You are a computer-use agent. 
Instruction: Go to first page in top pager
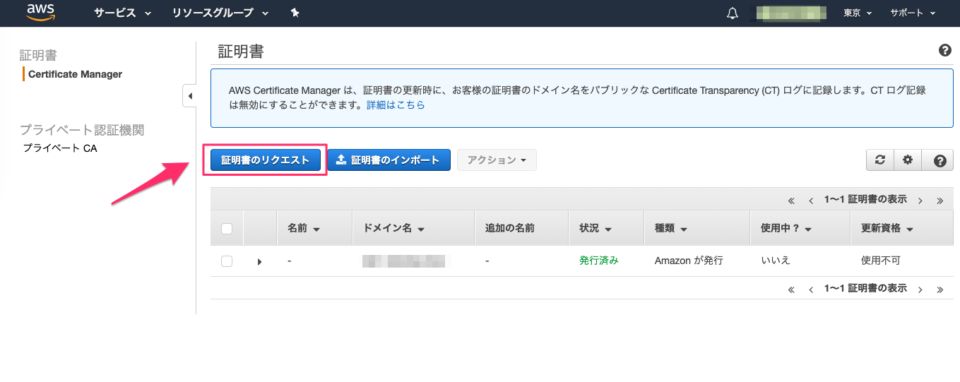tap(791, 200)
